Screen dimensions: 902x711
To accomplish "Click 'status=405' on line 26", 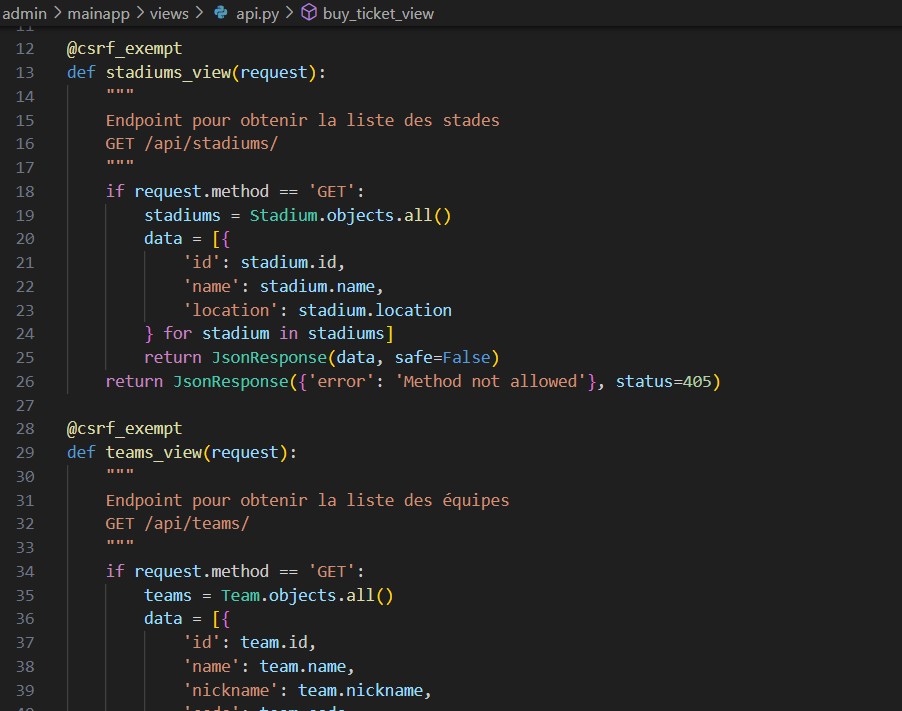I will pos(663,381).
